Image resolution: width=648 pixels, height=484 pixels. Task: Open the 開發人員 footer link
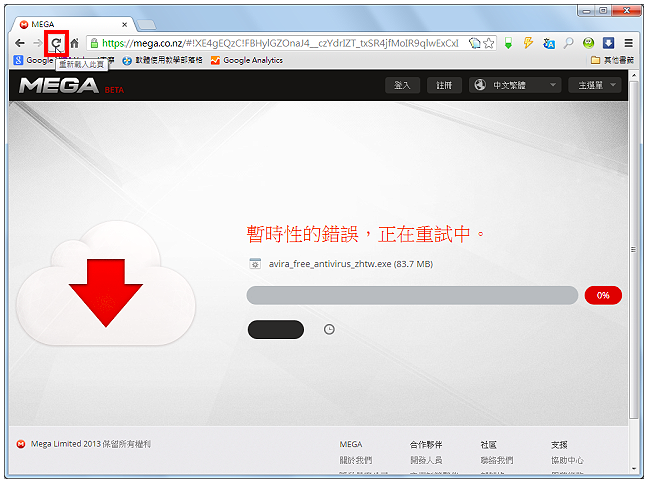[426, 460]
